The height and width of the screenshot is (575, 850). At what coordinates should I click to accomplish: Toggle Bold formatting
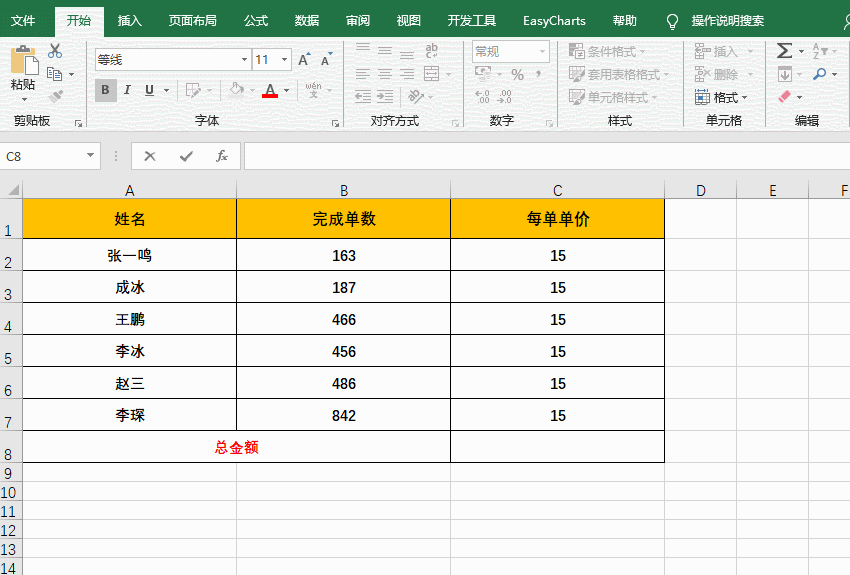106,90
